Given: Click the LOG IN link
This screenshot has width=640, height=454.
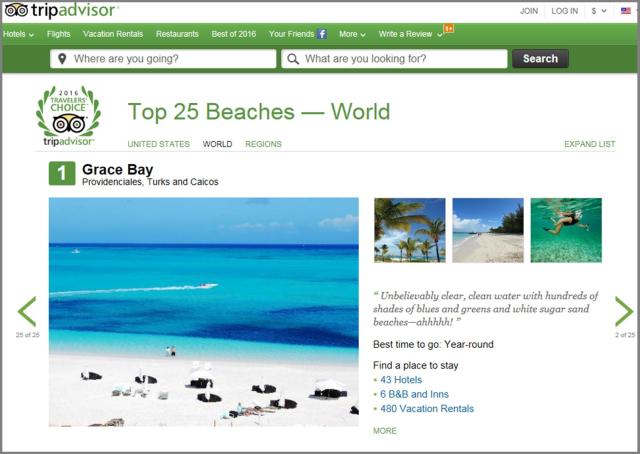Looking at the screenshot, I should (565, 11).
